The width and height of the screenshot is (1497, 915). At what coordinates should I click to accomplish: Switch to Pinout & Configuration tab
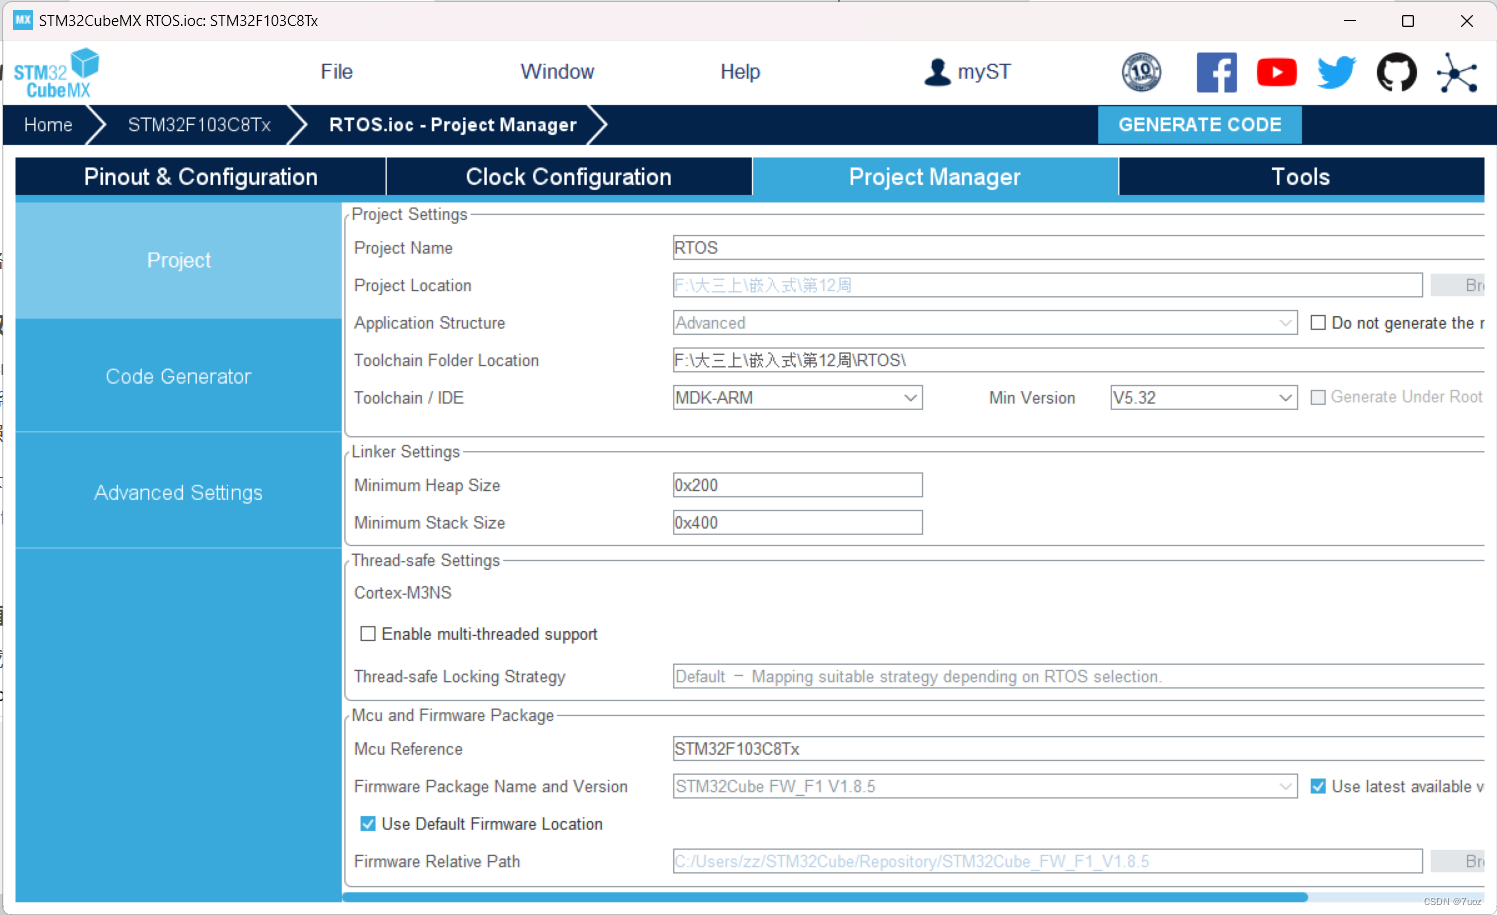click(x=201, y=177)
